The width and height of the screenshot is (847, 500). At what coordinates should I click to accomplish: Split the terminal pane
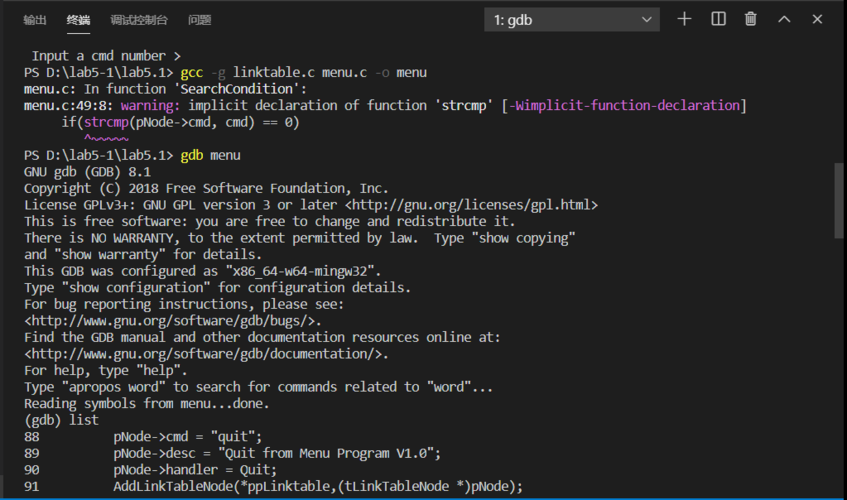click(x=718, y=19)
